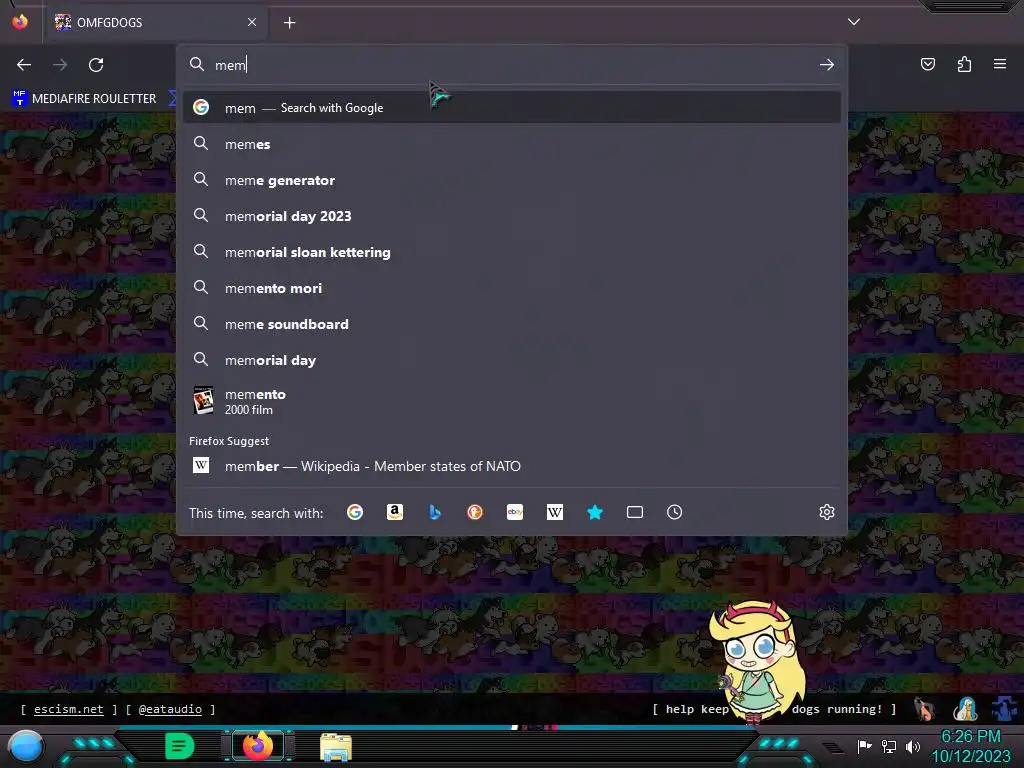Image resolution: width=1024 pixels, height=768 pixels.
Task: Open the Extensions puzzle icon
Action: pos(964,64)
